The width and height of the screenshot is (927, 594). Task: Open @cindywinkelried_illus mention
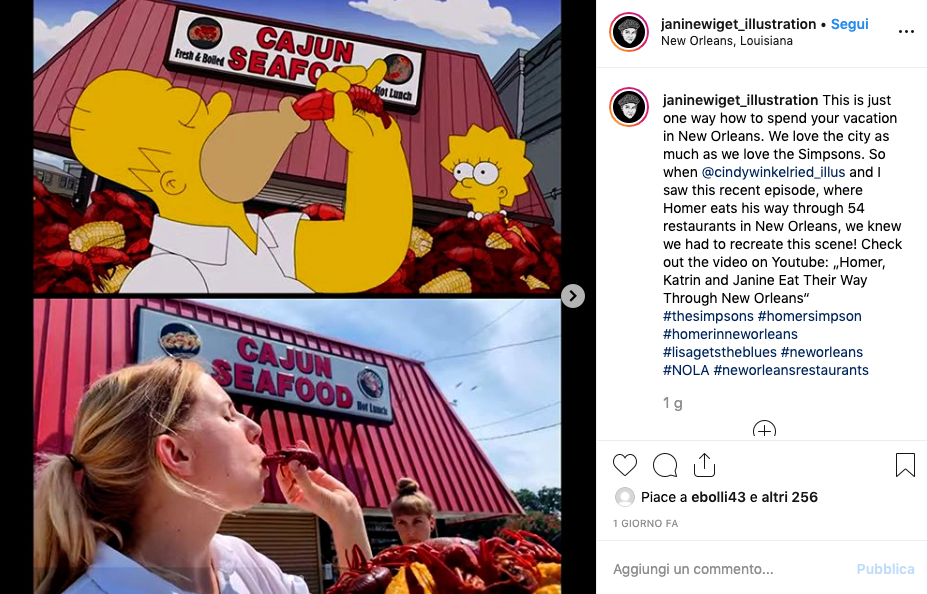(x=773, y=172)
